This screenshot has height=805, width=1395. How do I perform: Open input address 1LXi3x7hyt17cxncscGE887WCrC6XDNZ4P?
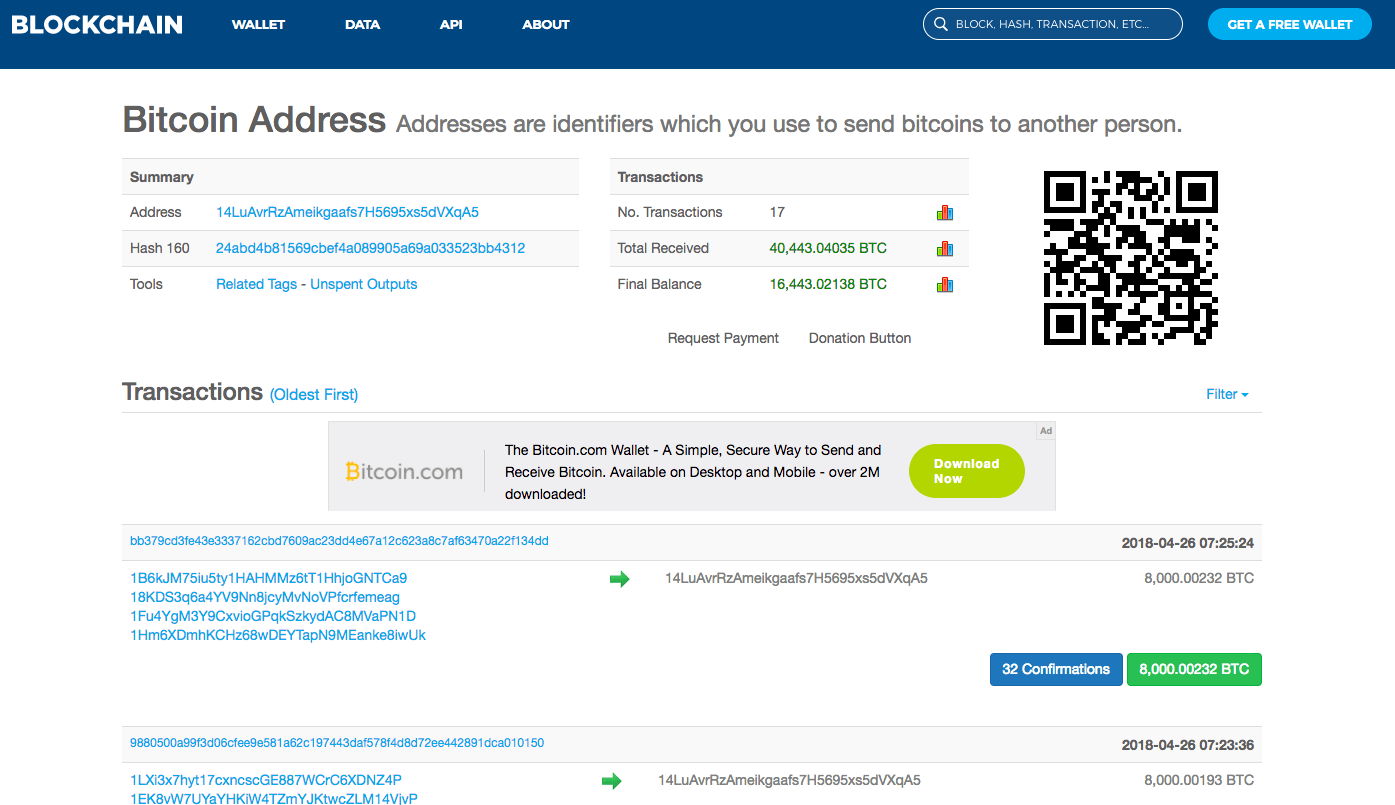pos(266,780)
